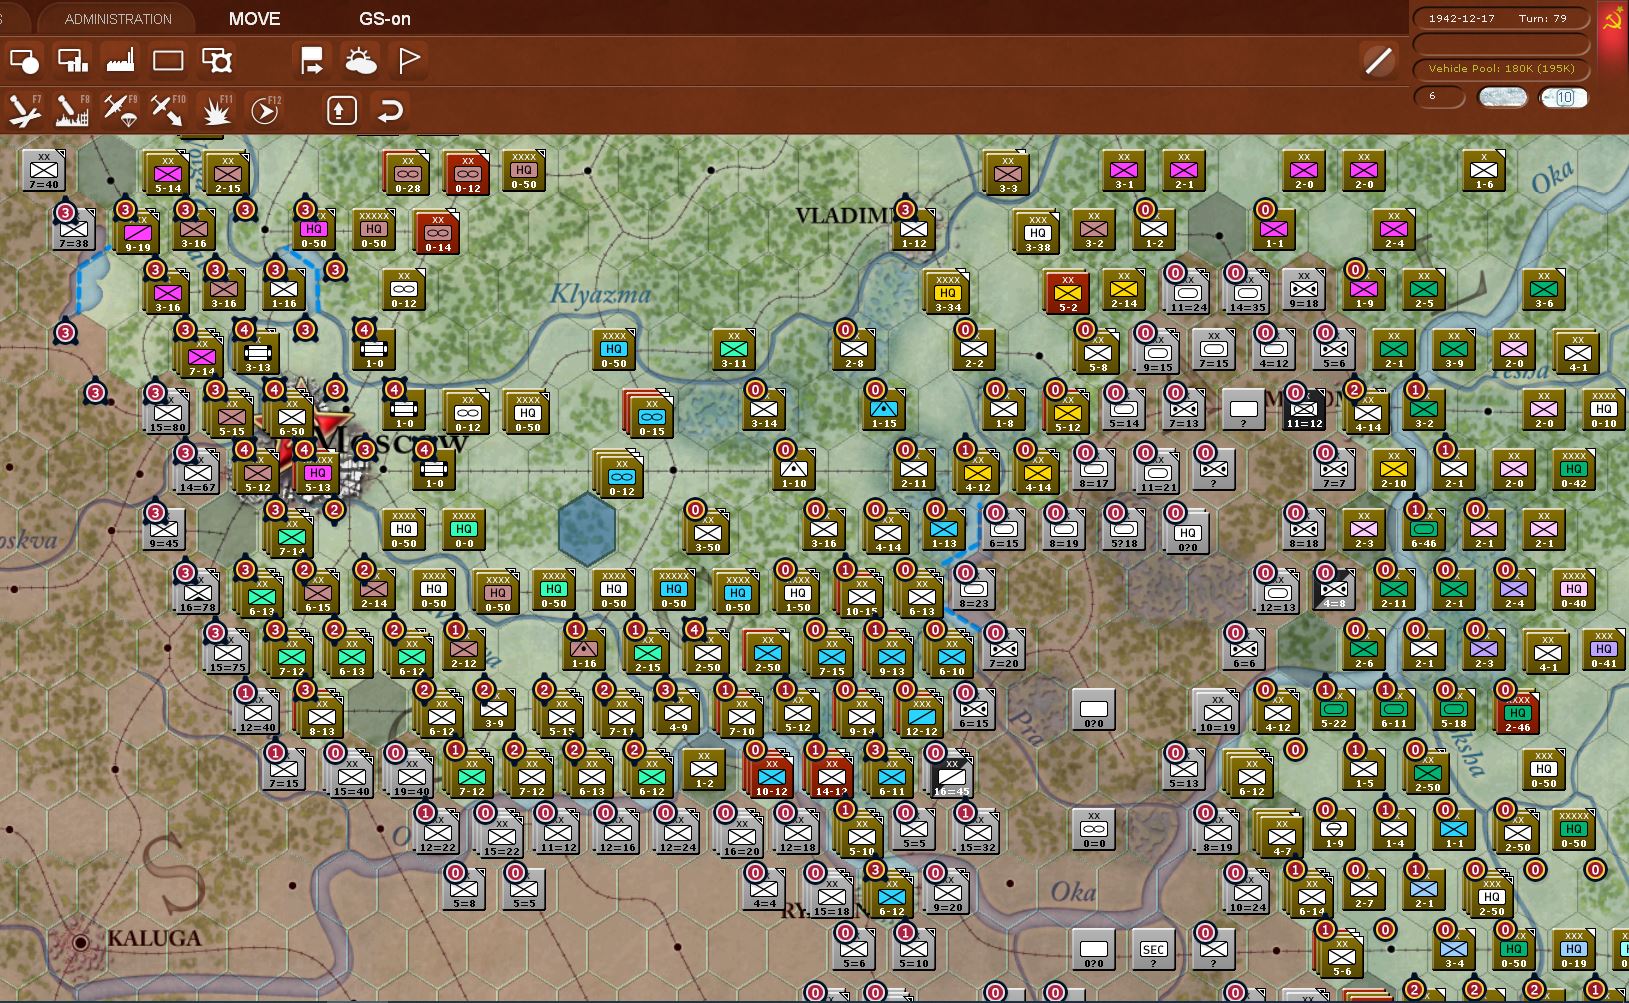Click the white diagonal line pen icon

click(1379, 61)
